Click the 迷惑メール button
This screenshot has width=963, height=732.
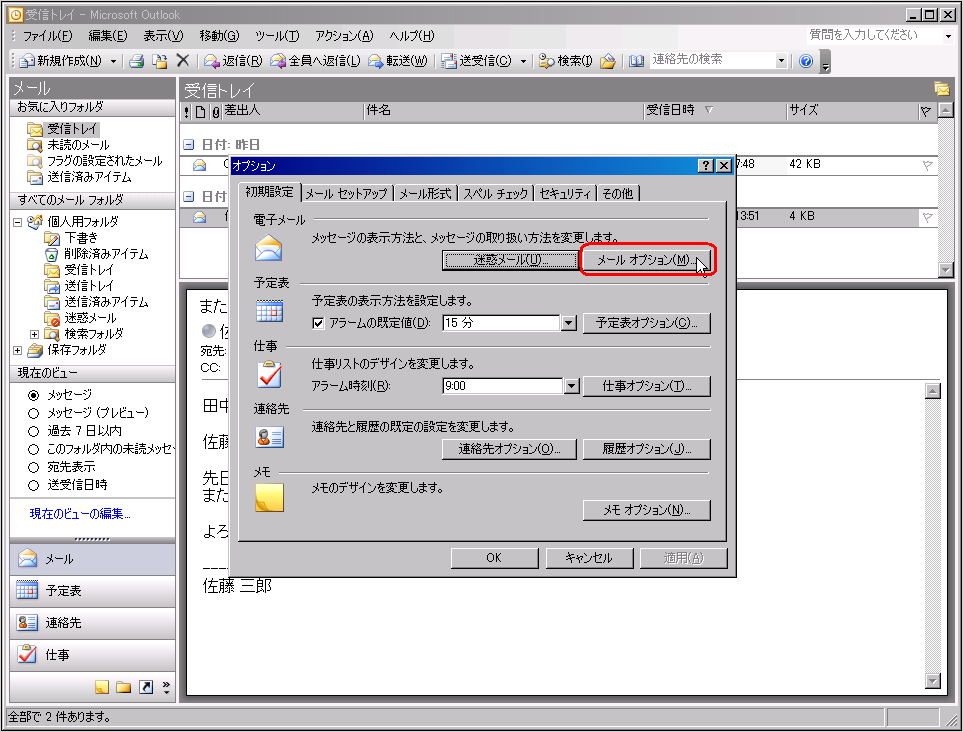509,260
